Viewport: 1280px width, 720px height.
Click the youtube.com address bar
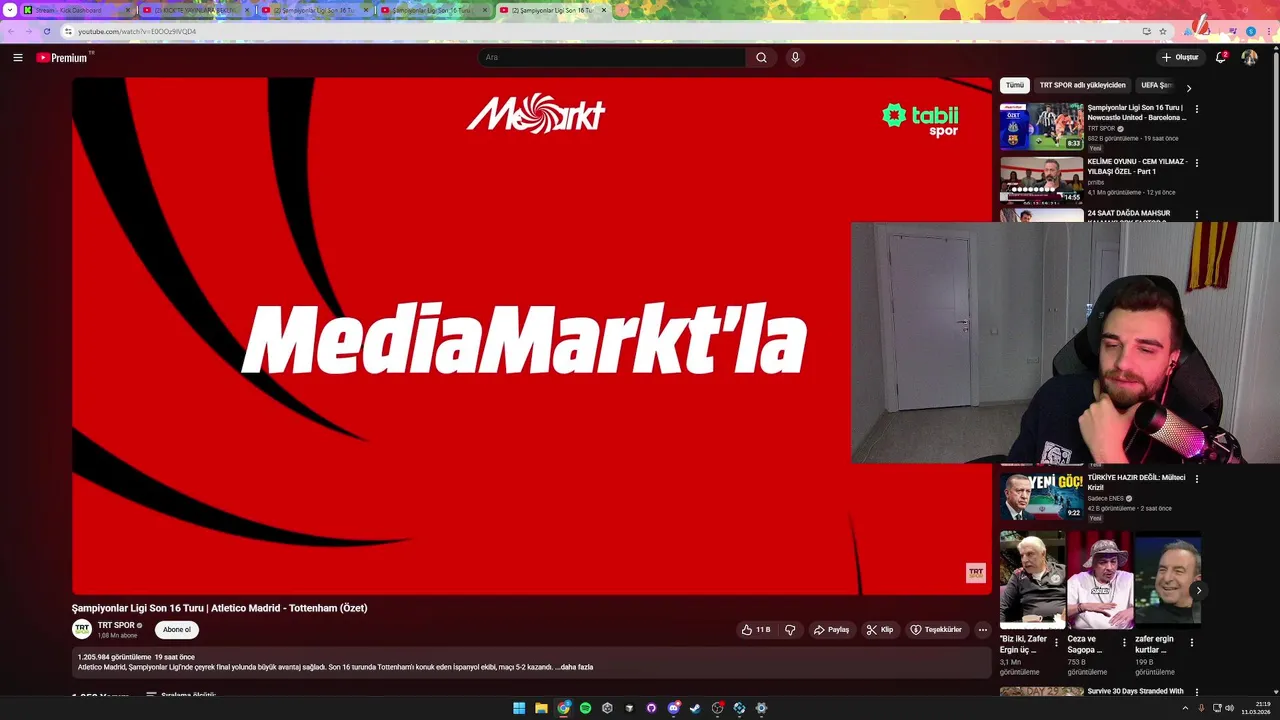tap(600, 31)
